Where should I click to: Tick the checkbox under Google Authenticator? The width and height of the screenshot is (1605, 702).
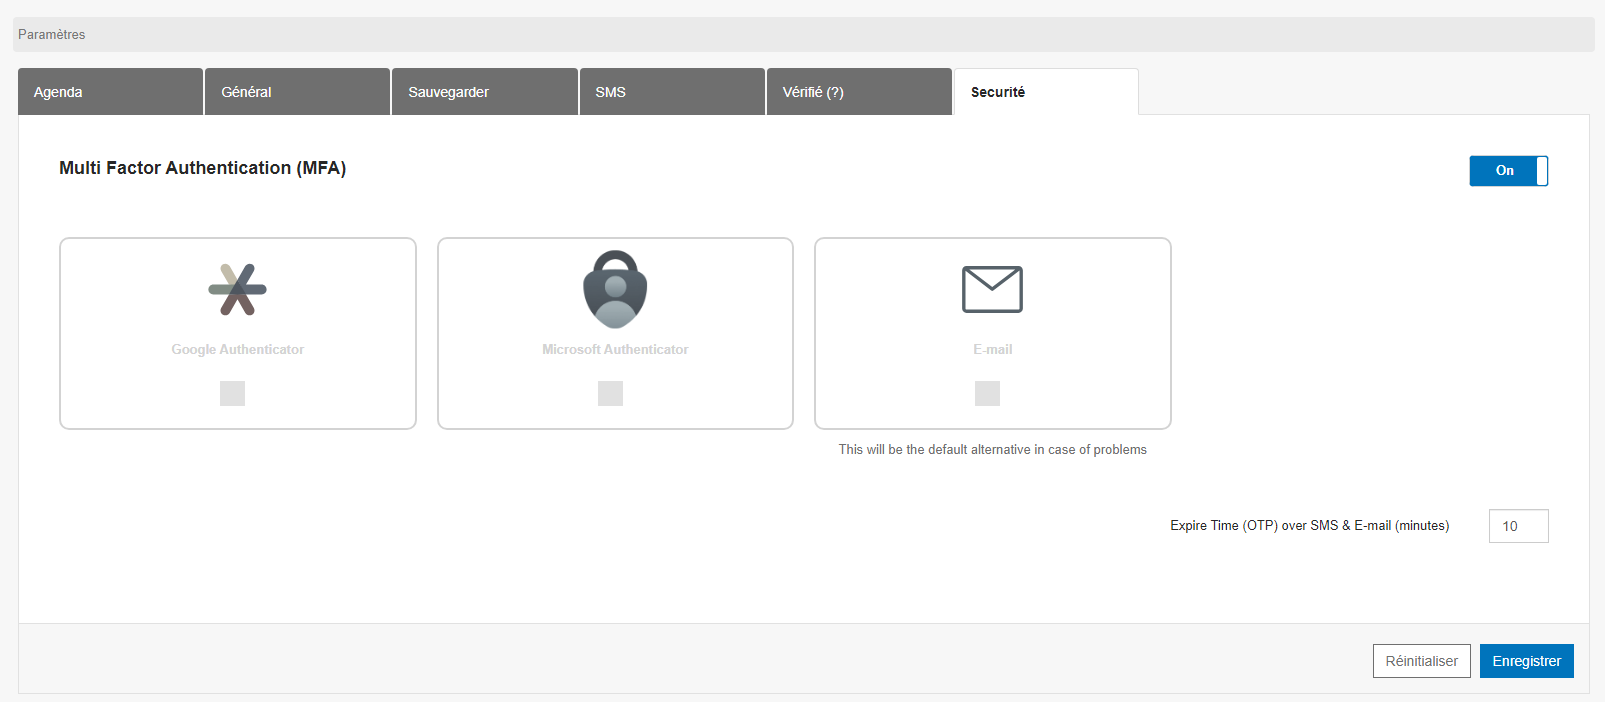click(232, 394)
